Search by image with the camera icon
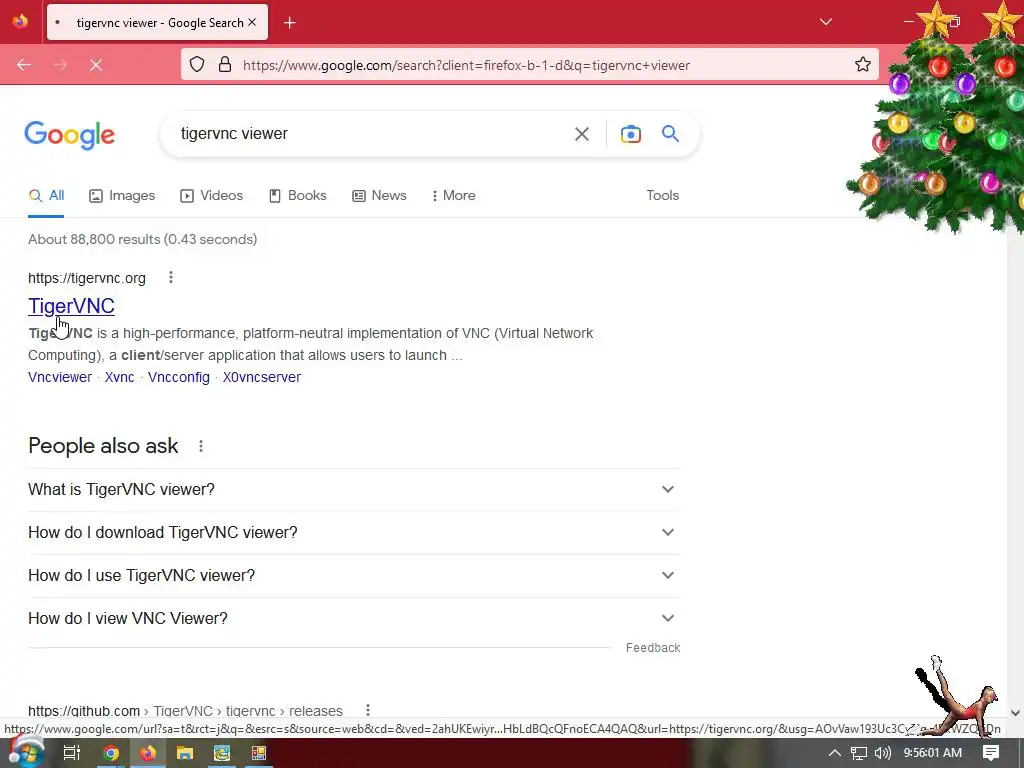 [631, 134]
